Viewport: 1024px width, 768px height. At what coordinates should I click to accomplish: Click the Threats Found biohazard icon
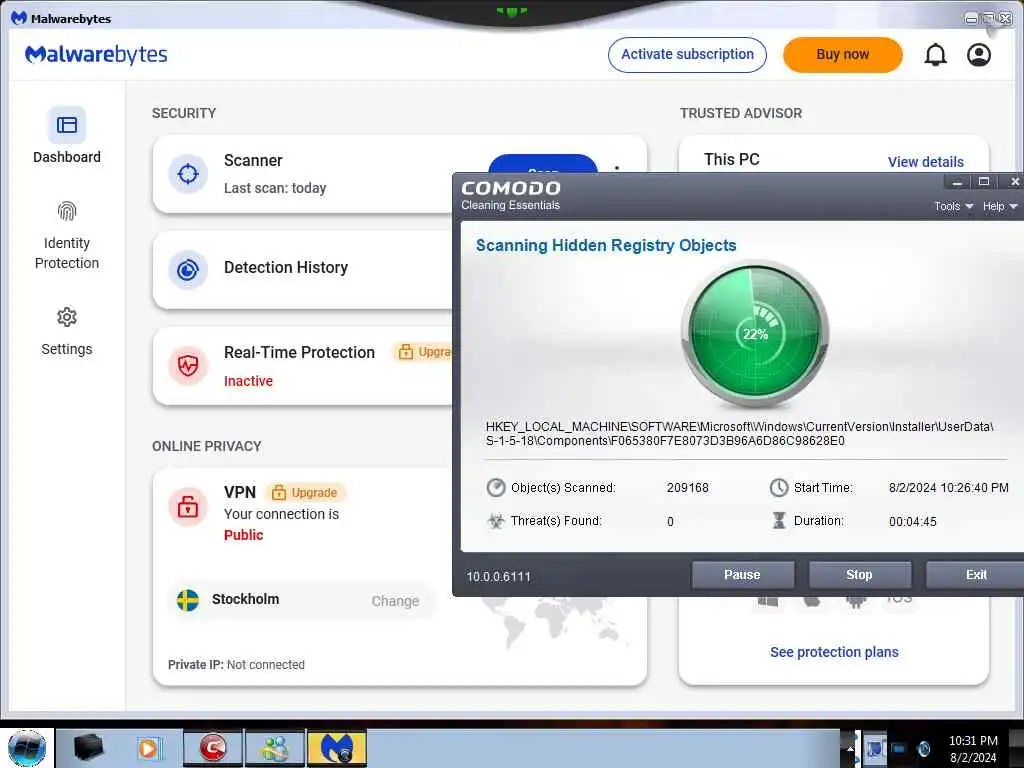coord(496,521)
